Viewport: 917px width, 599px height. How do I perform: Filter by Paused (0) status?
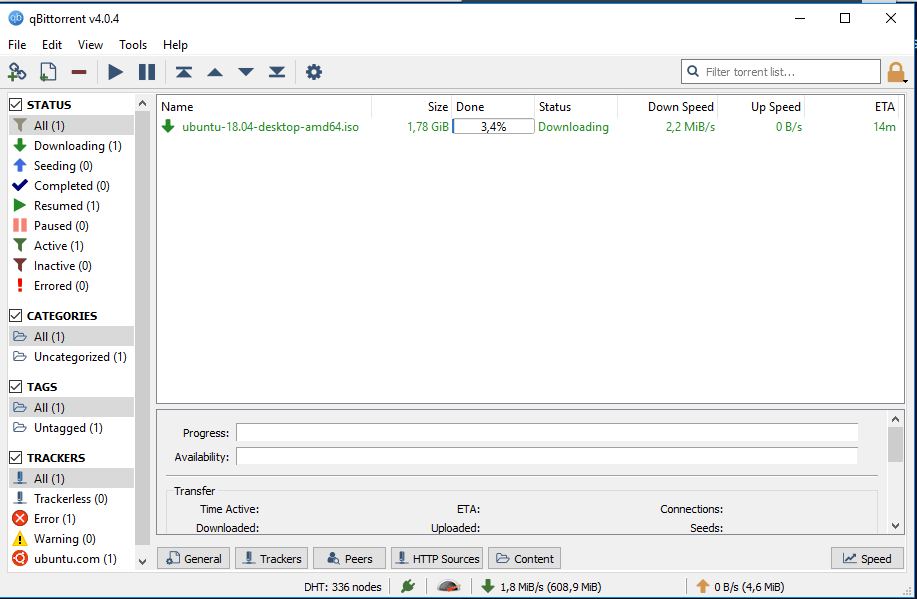(x=71, y=225)
